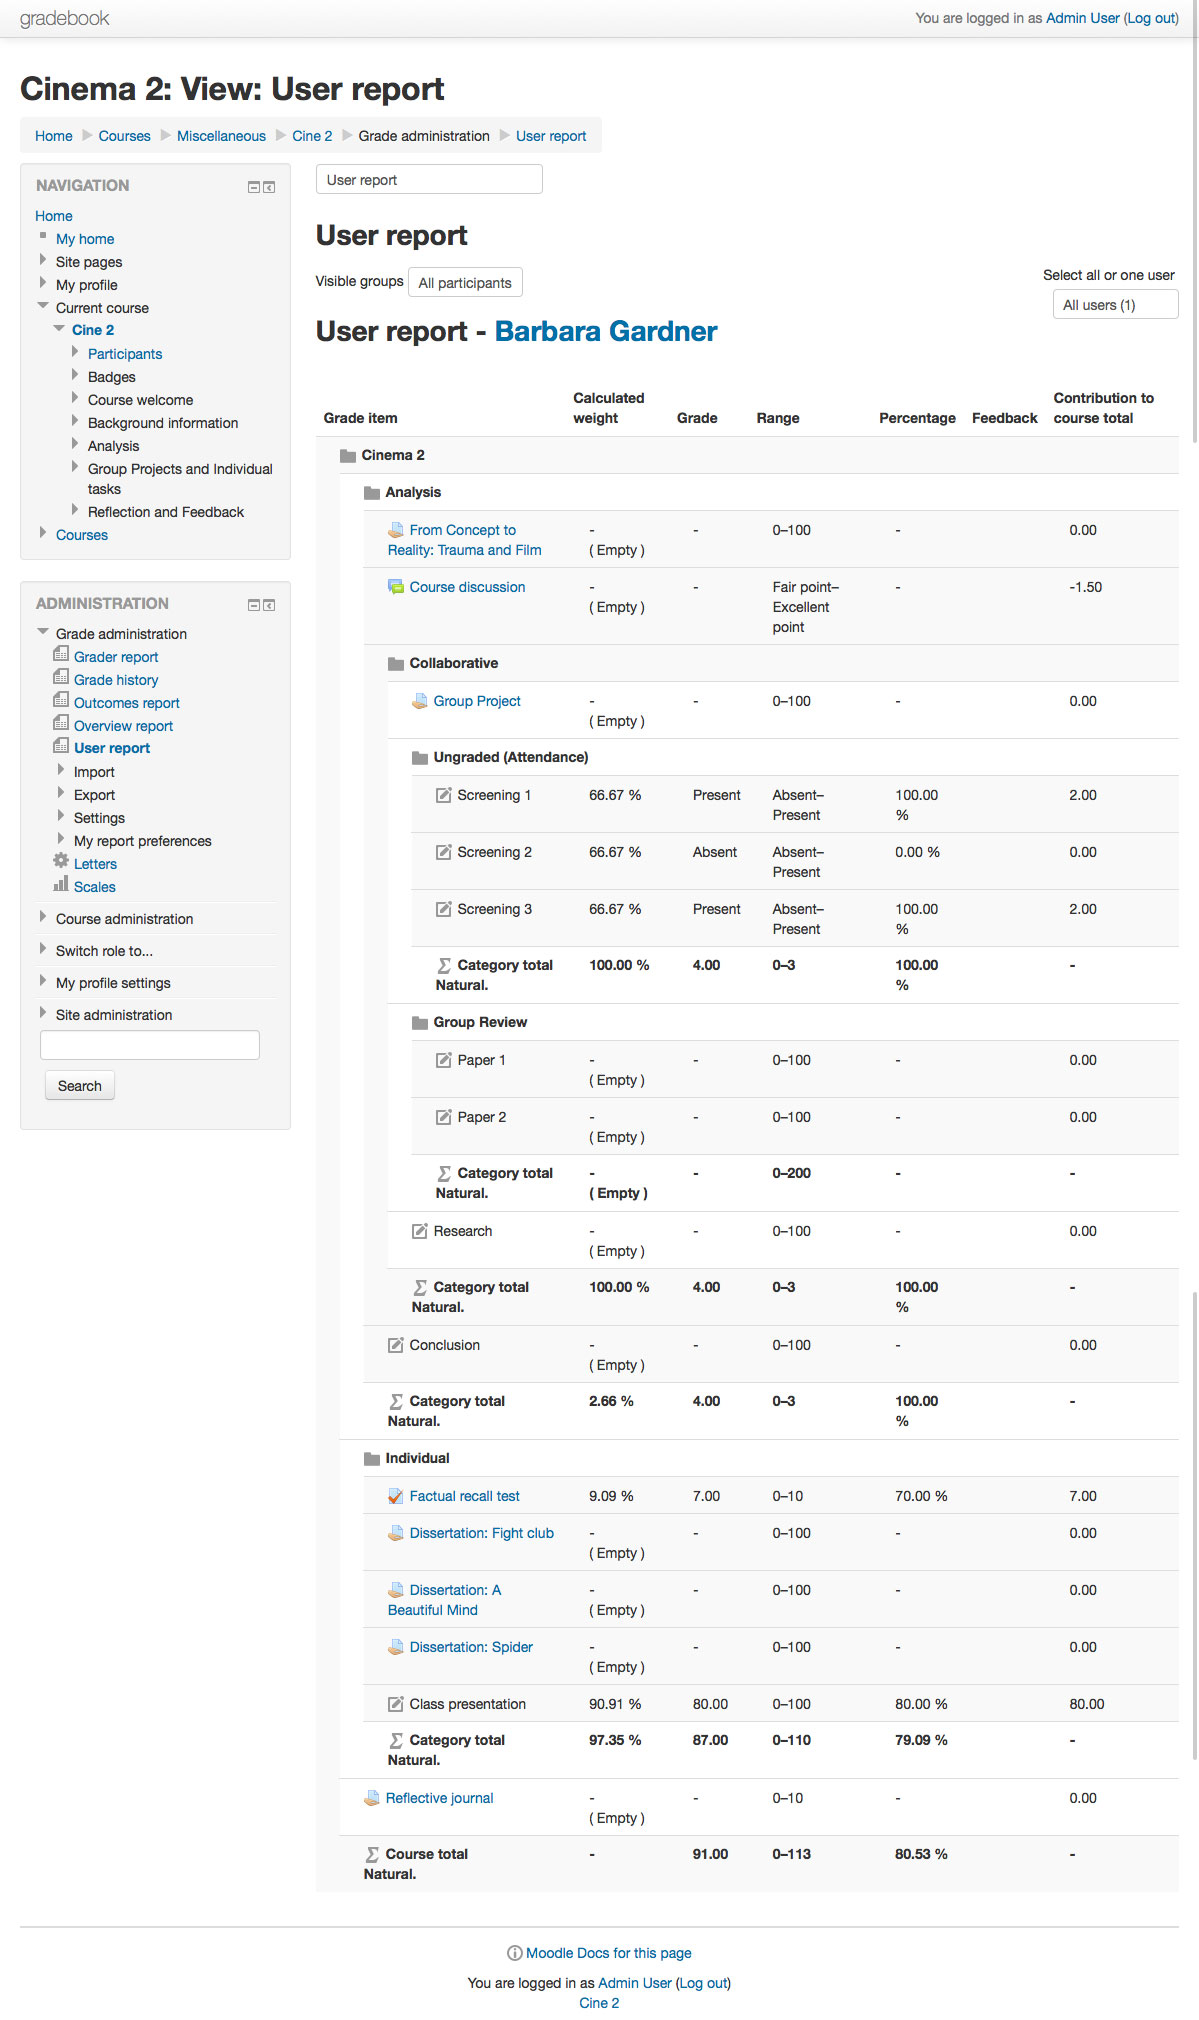Collapse the Current course node
Screen dimensions: 1199x2020
(43, 306)
